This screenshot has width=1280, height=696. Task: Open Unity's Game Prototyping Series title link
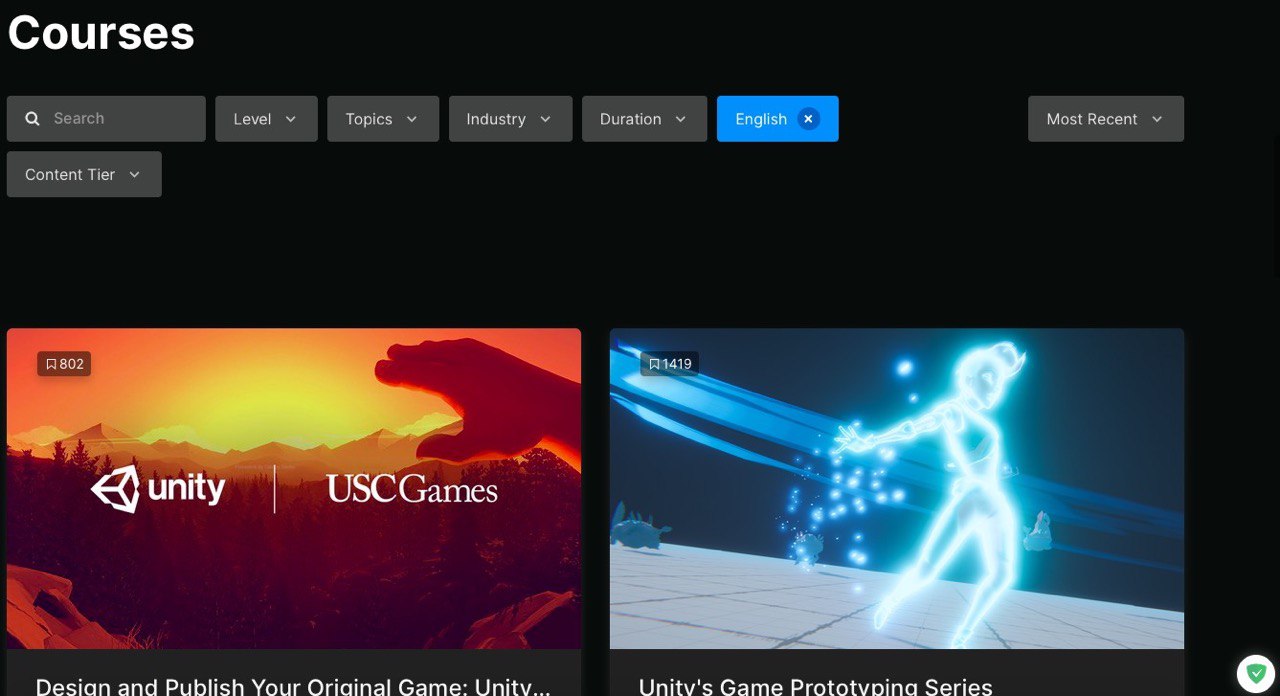click(815, 686)
